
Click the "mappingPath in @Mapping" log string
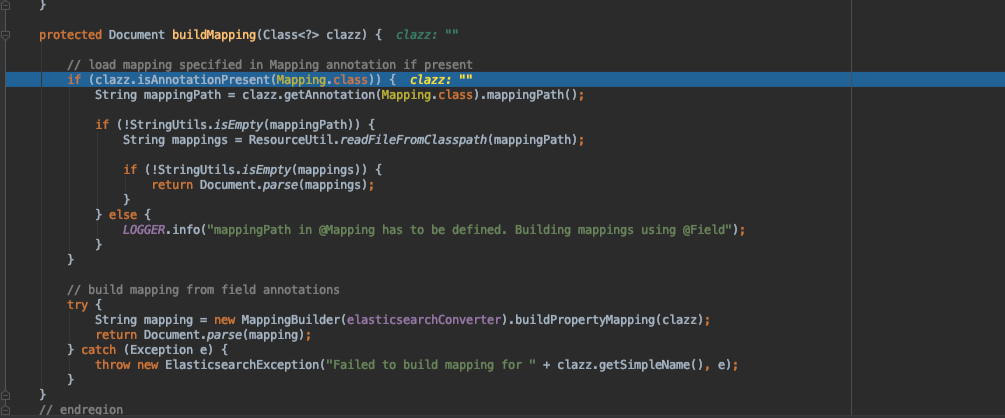(x=470, y=230)
